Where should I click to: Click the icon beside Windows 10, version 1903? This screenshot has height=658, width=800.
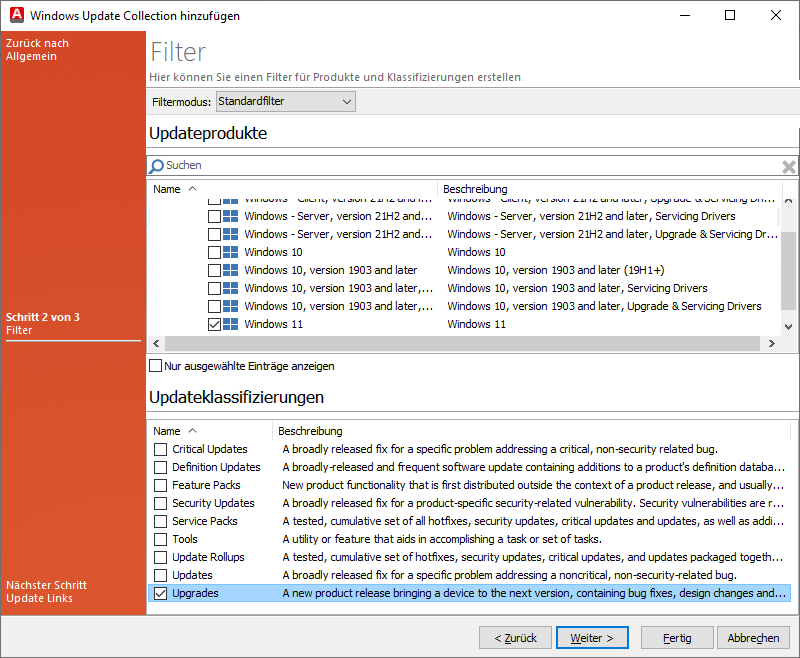[232, 270]
